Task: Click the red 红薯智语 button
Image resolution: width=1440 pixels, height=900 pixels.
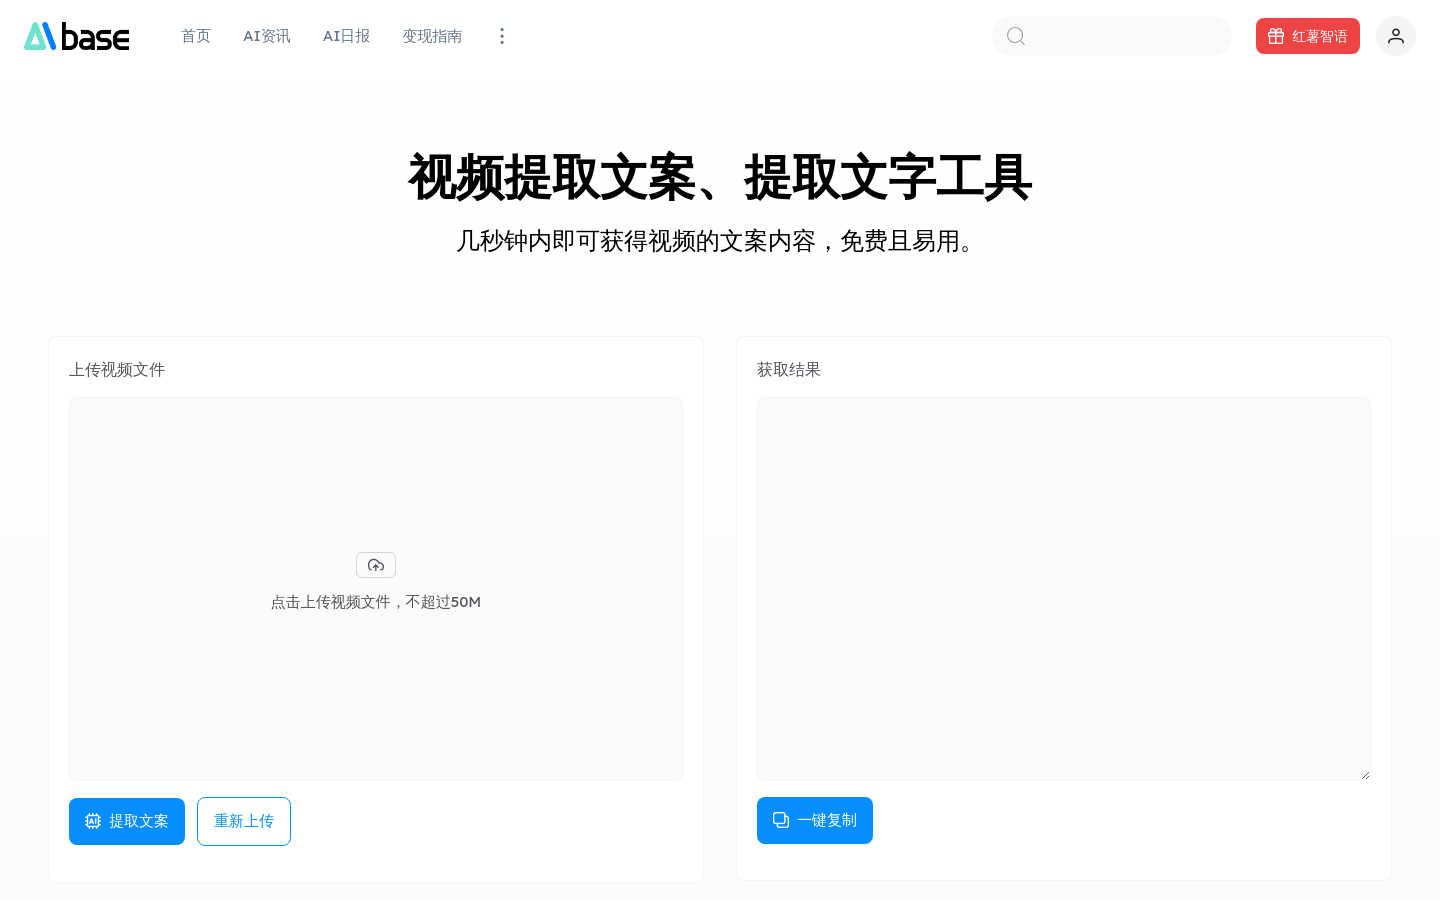Action: pyautogui.click(x=1308, y=36)
